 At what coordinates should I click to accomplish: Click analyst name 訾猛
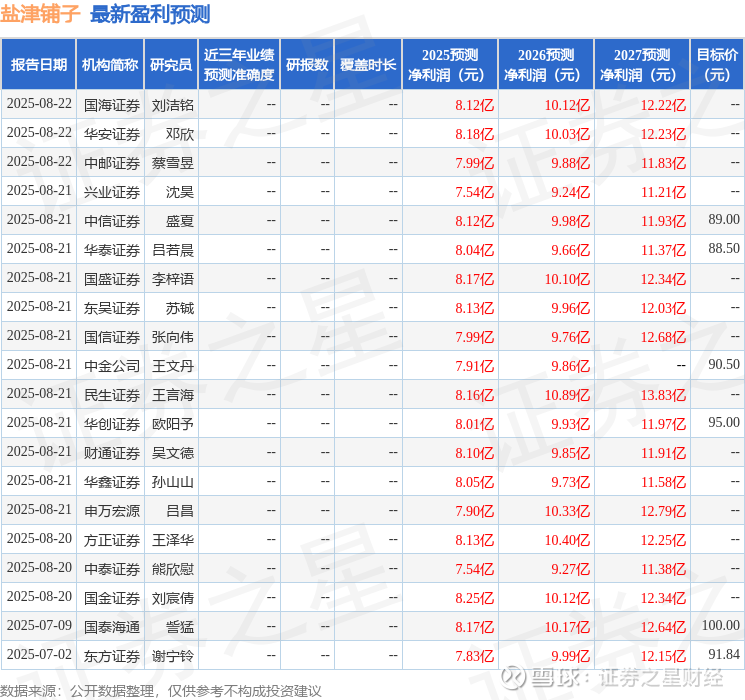tap(180, 627)
